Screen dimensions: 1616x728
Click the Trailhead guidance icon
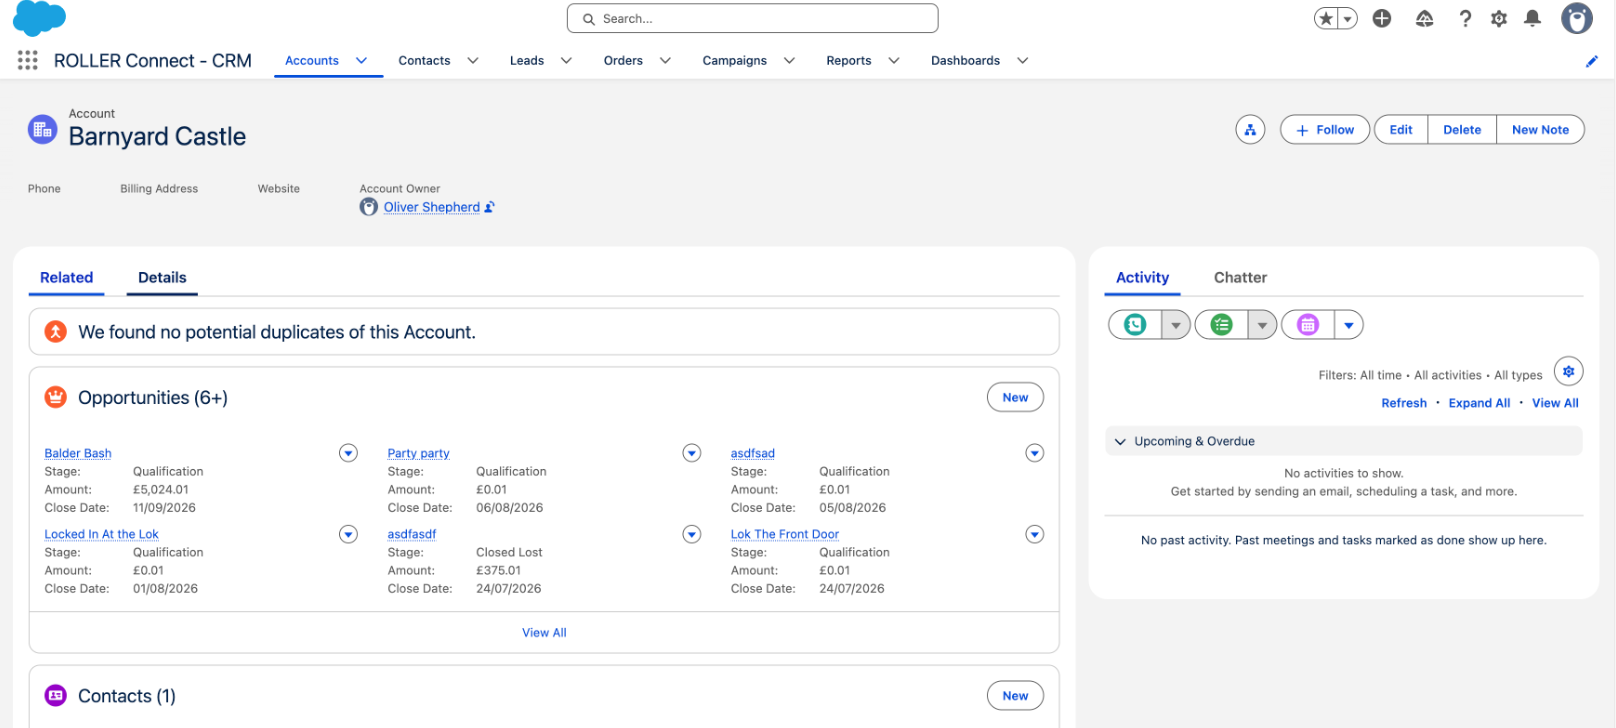[1425, 18]
